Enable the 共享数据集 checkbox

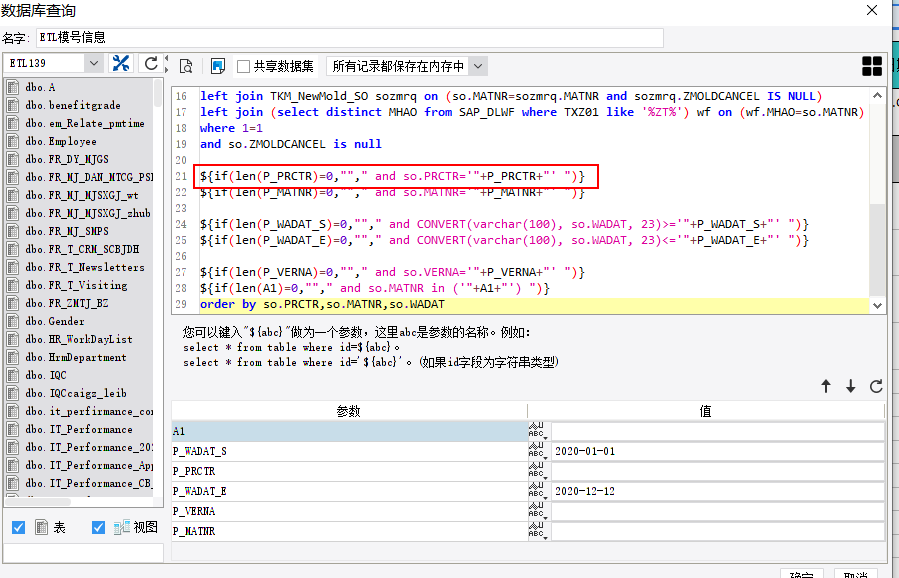(x=243, y=67)
